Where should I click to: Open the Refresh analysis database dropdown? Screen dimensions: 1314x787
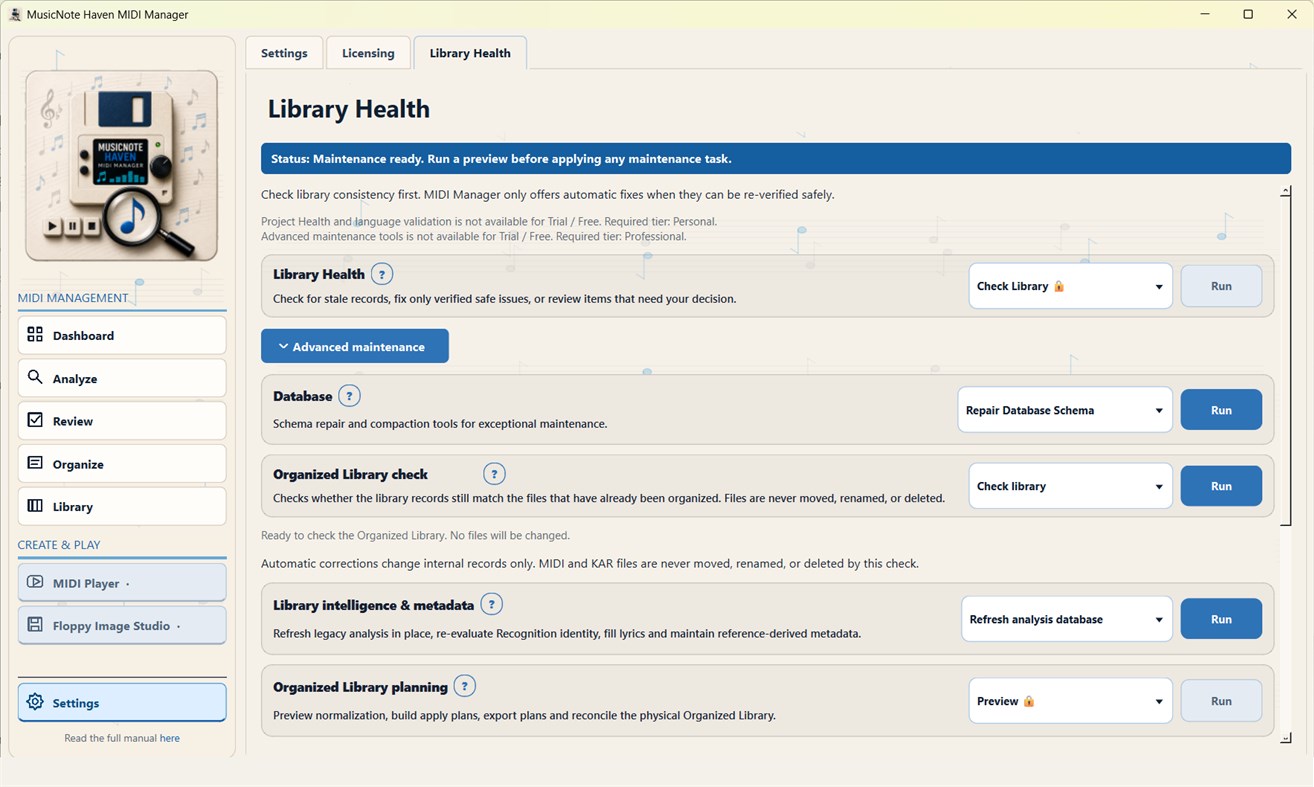tap(1067, 619)
